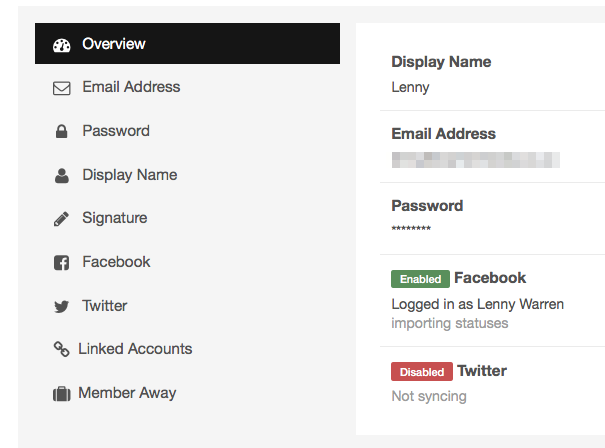The image size is (605, 448).
Task: Go to the Signature settings item
Action: pyautogui.click(x=188, y=218)
